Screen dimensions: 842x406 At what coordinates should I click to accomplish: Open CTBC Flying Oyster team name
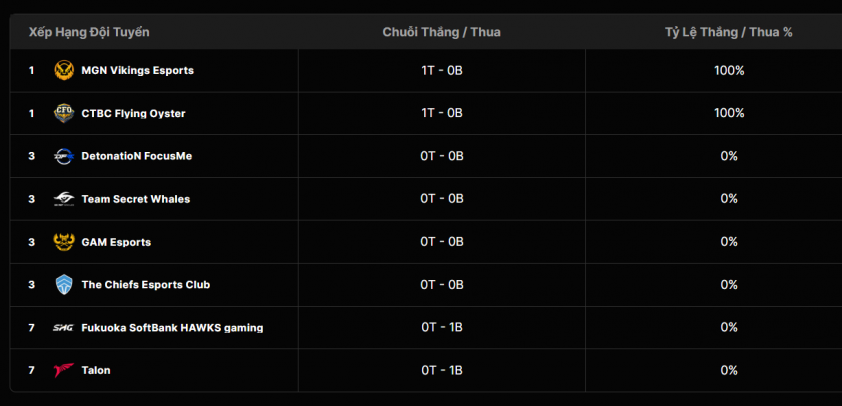point(133,114)
